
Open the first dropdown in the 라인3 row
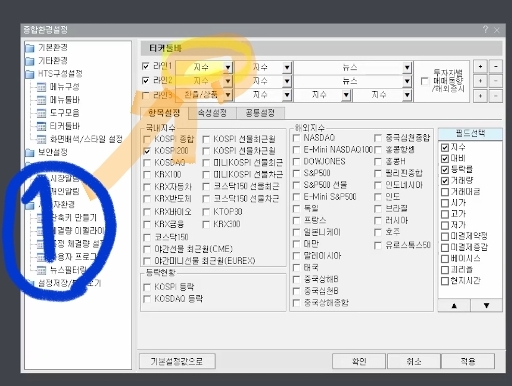tap(228, 95)
